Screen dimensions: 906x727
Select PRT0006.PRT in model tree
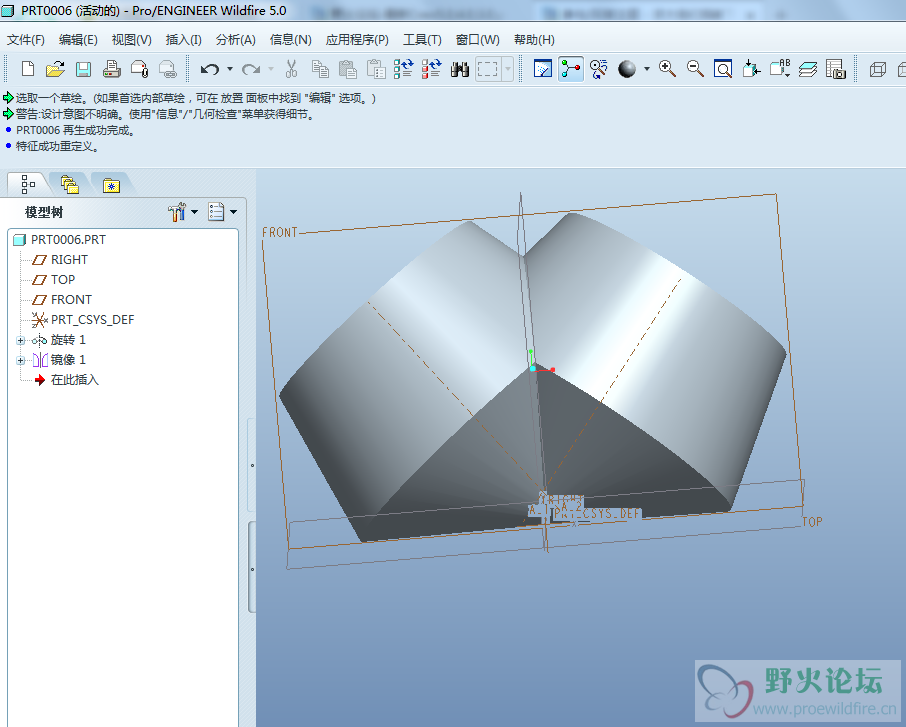pos(60,239)
